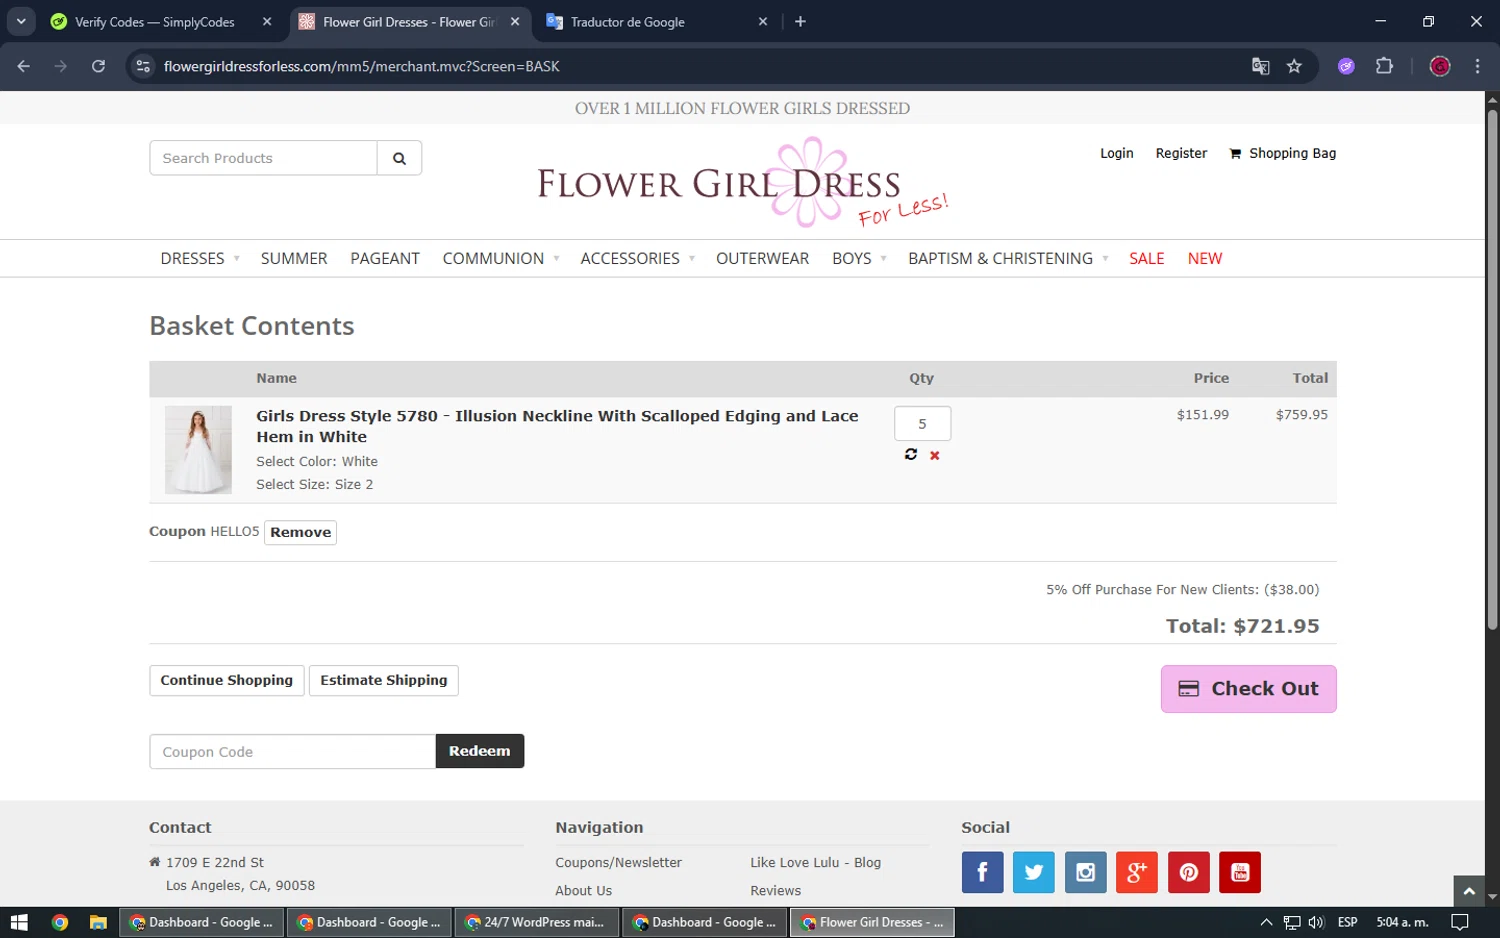The image size is (1500, 938).
Task: Reload the page
Action: coord(98,66)
